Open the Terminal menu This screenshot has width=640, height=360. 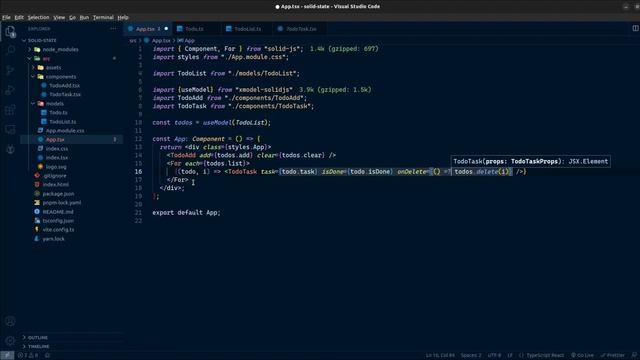(103, 18)
